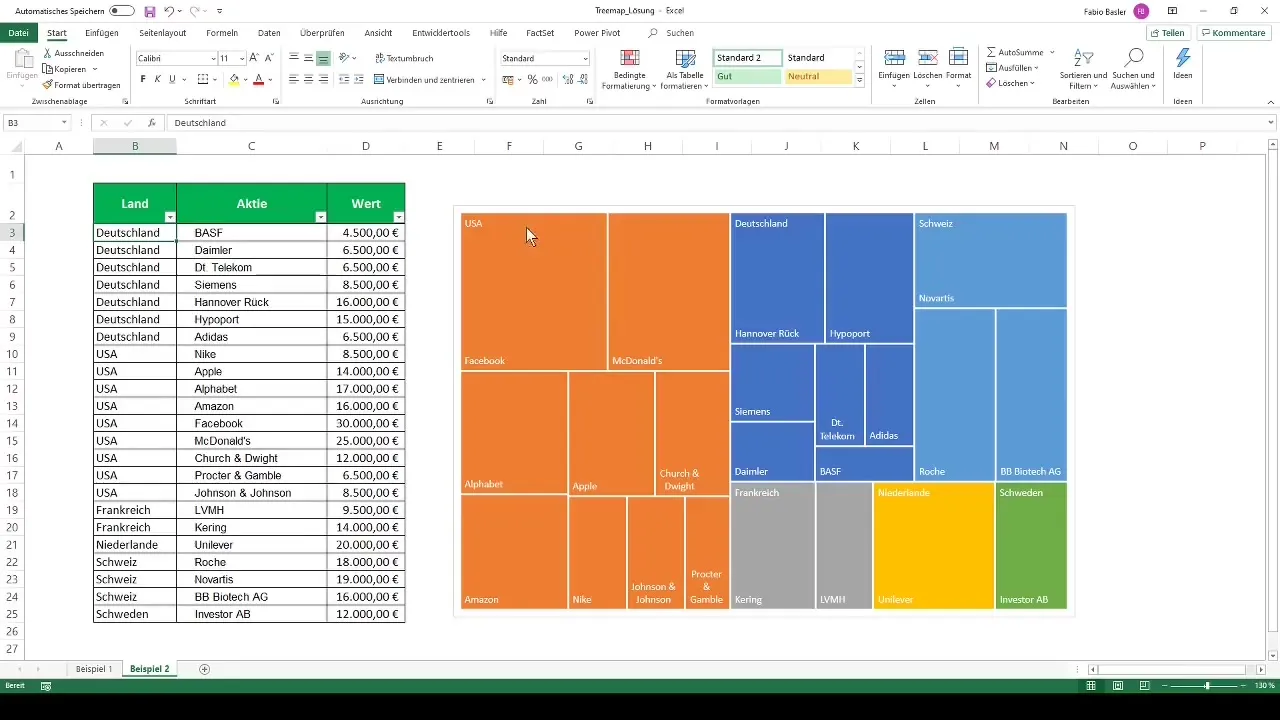The image size is (1280, 720).
Task: Click Bedingte Formatierung button
Action: (630, 68)
